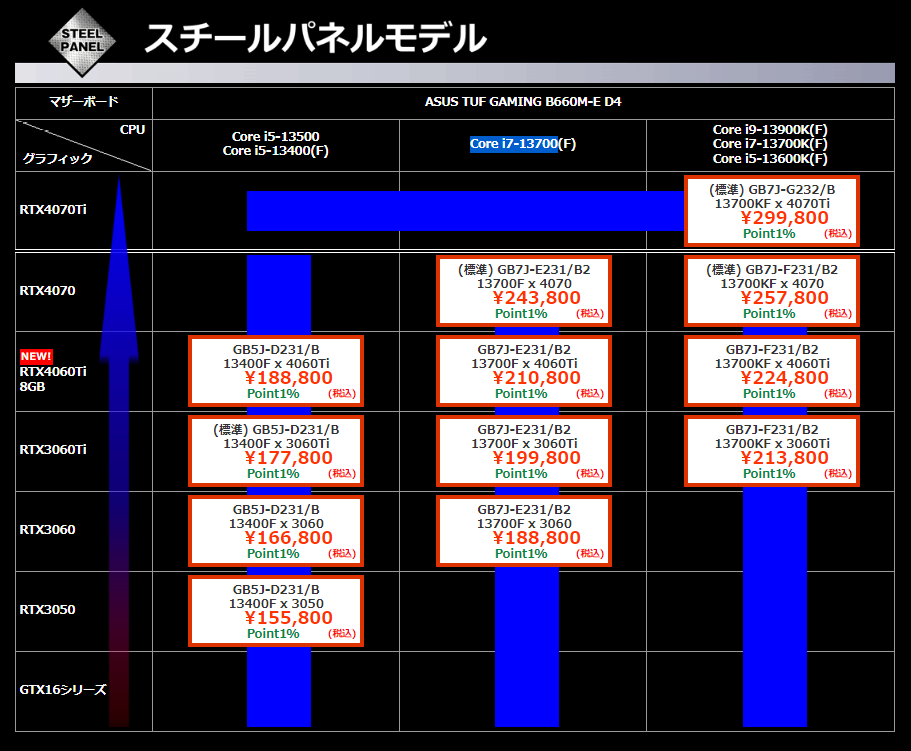Click the GTX16シリーズ row label
Image resolution: width=911 pixels, height=751 pixels.
click(63, 689)
